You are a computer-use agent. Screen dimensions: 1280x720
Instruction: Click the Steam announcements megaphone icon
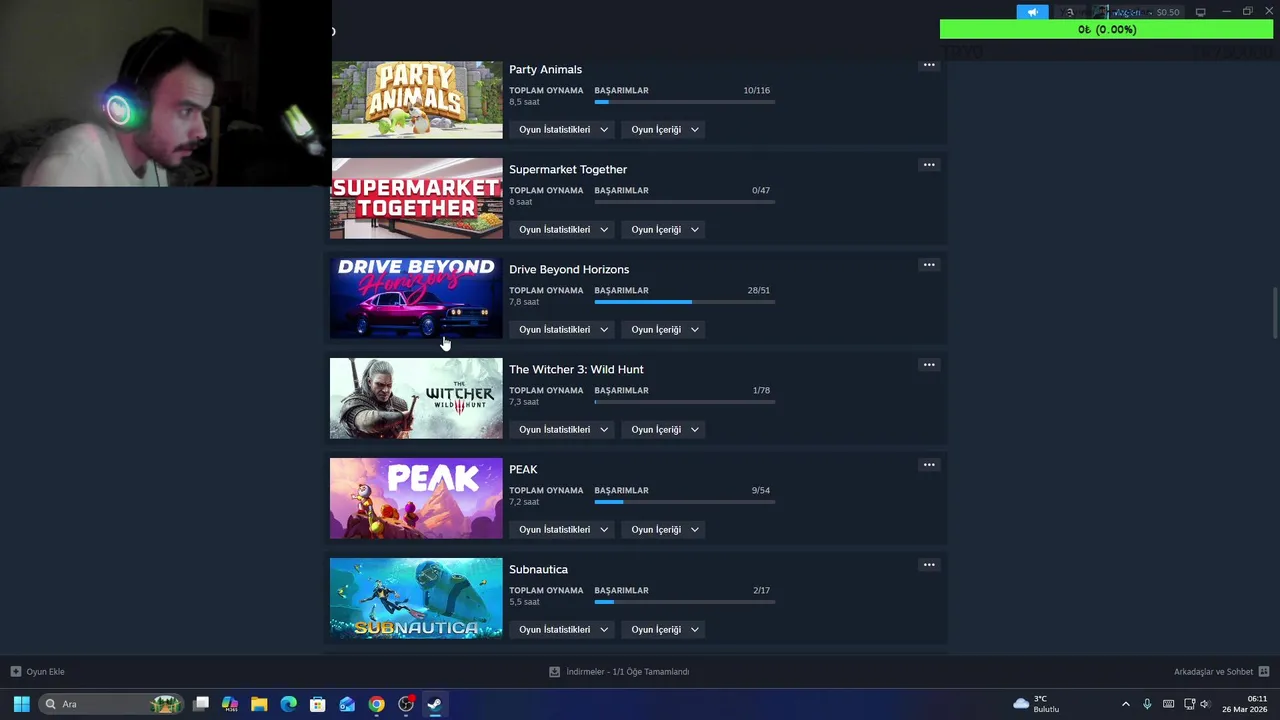click(1033, 12)
